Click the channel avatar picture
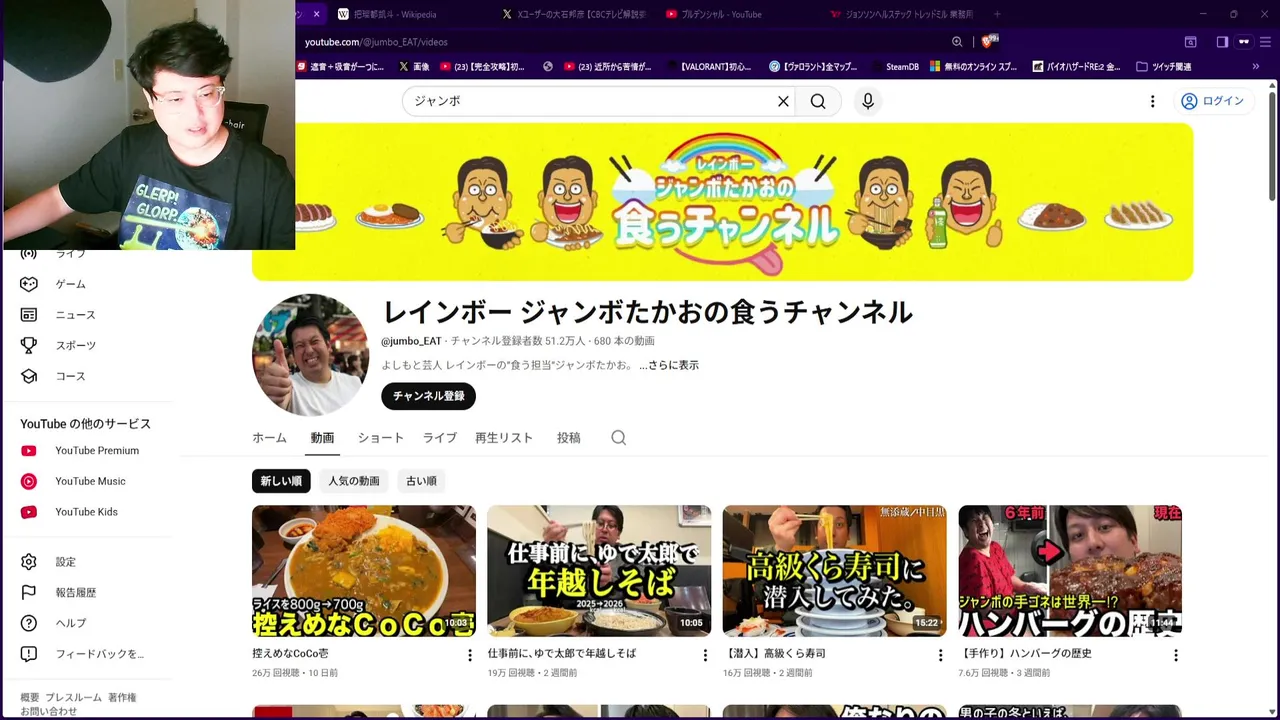 pos(310,355)
